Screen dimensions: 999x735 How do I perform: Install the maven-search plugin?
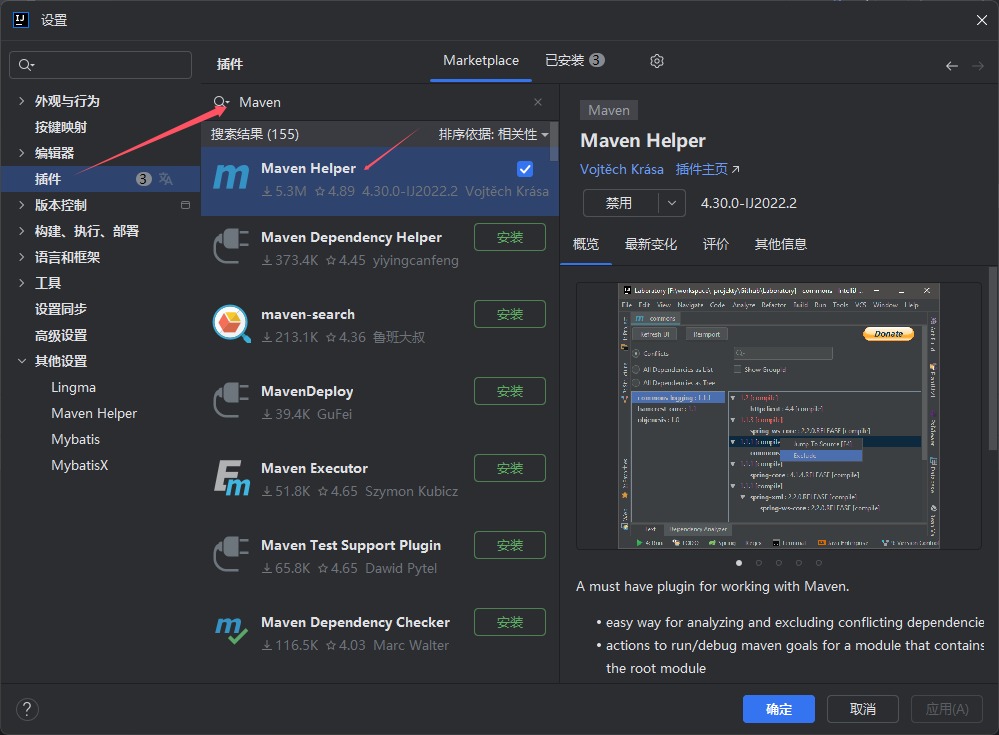(x=510, y=314)
